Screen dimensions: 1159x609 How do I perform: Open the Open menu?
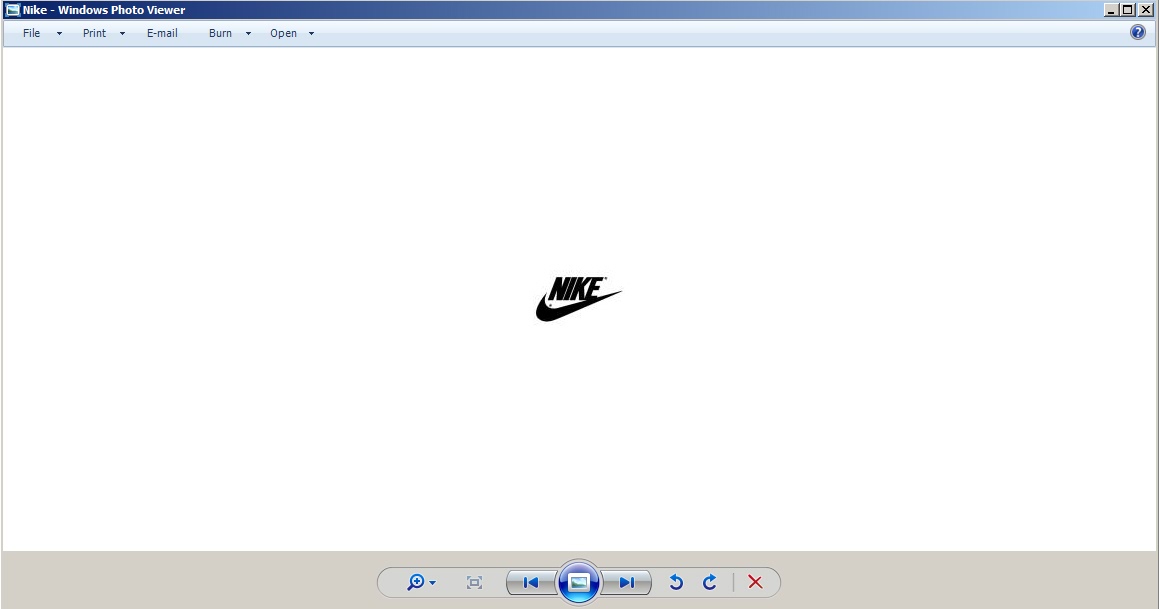tap(283, 33)
